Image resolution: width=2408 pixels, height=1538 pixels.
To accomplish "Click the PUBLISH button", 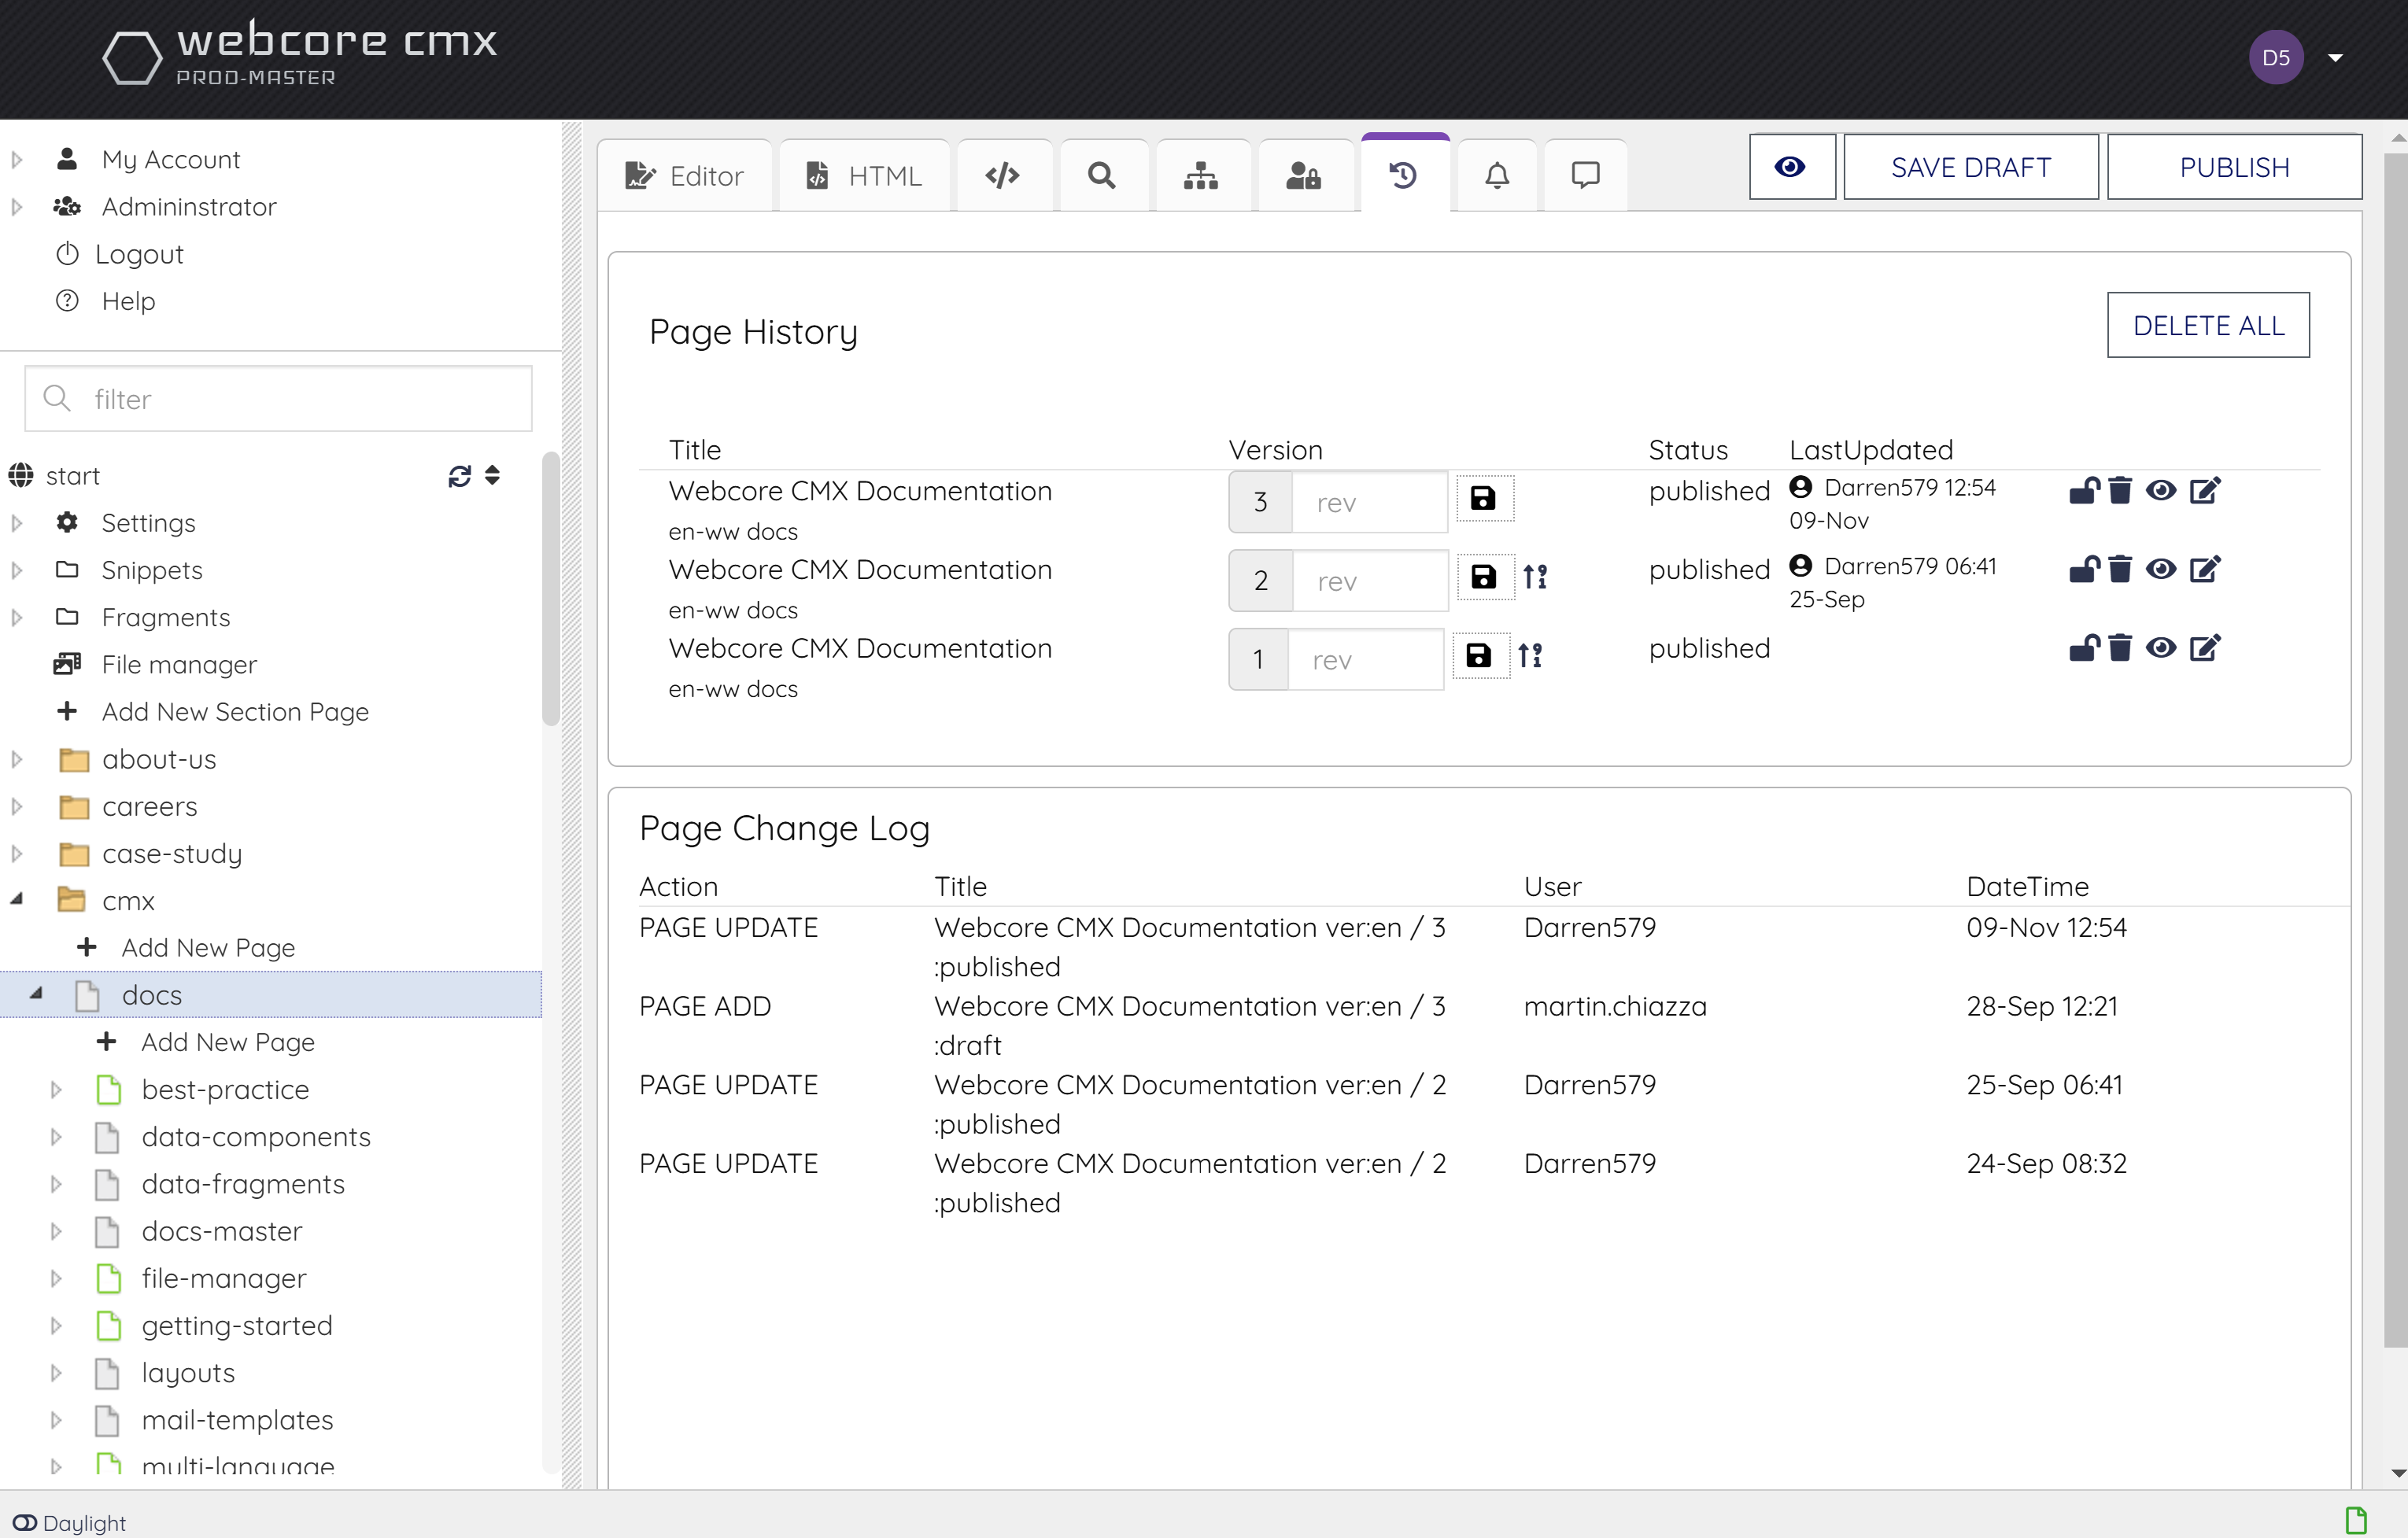I will click(2234, 167).
